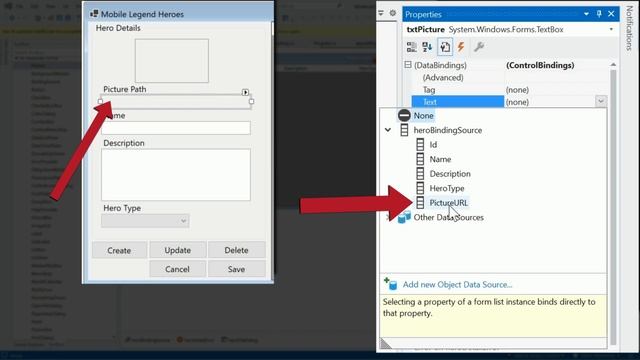The image size is (640, 360).
Task: Select the Text property under DataBindings
Action: point(458,102)
